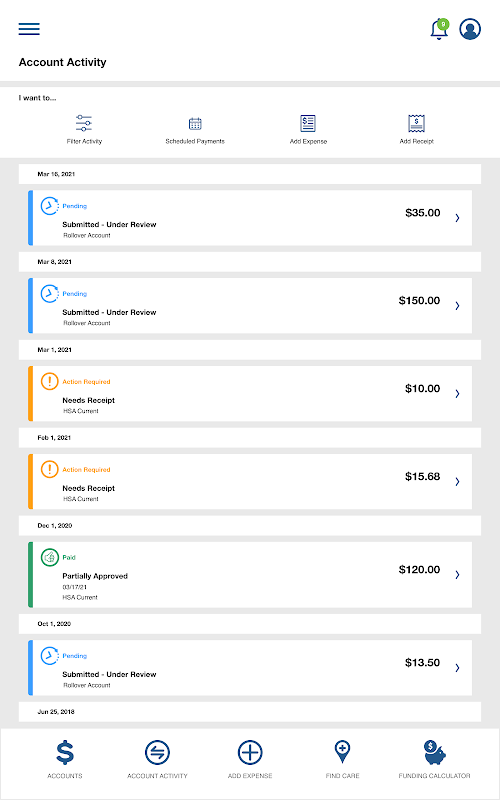The width and height of the screenshot is (500, 800).
Task: Tap the Find Care location icon
Action: click(342, 752)
